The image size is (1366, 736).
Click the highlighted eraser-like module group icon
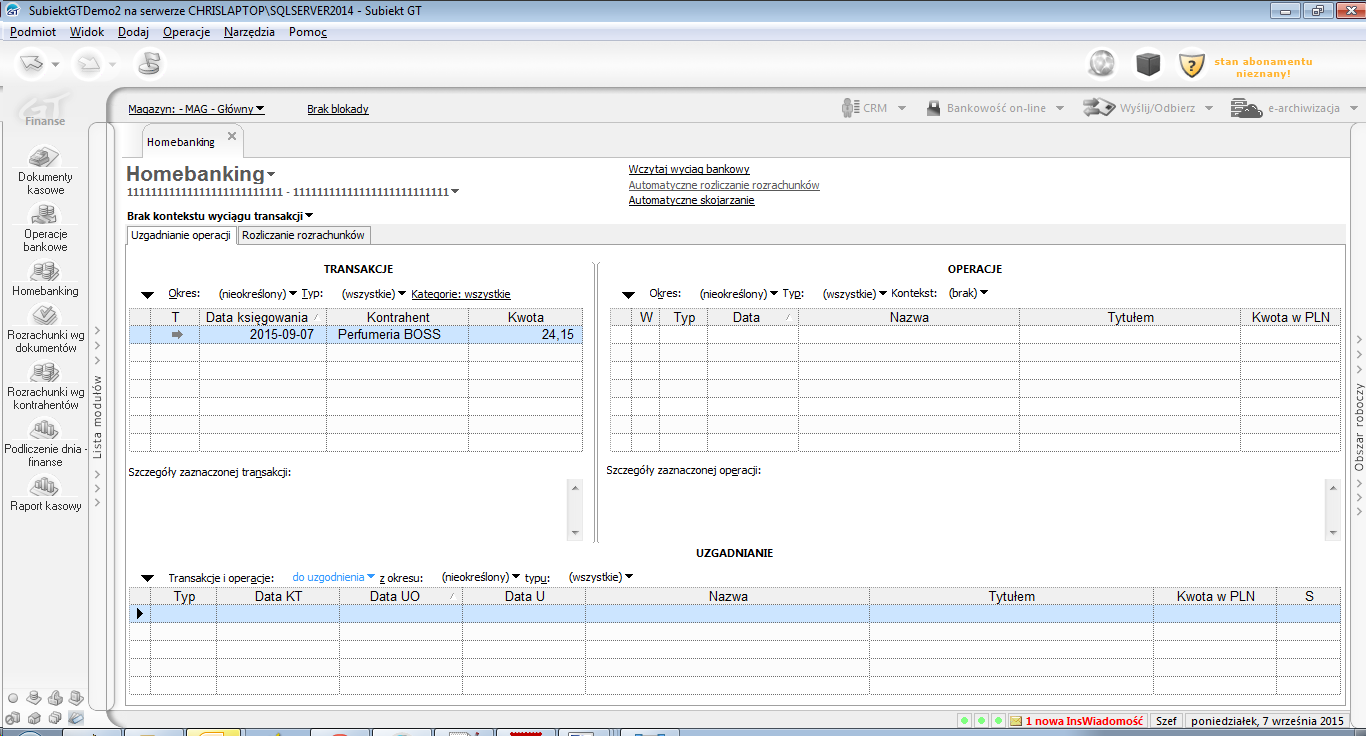[76, 717]
